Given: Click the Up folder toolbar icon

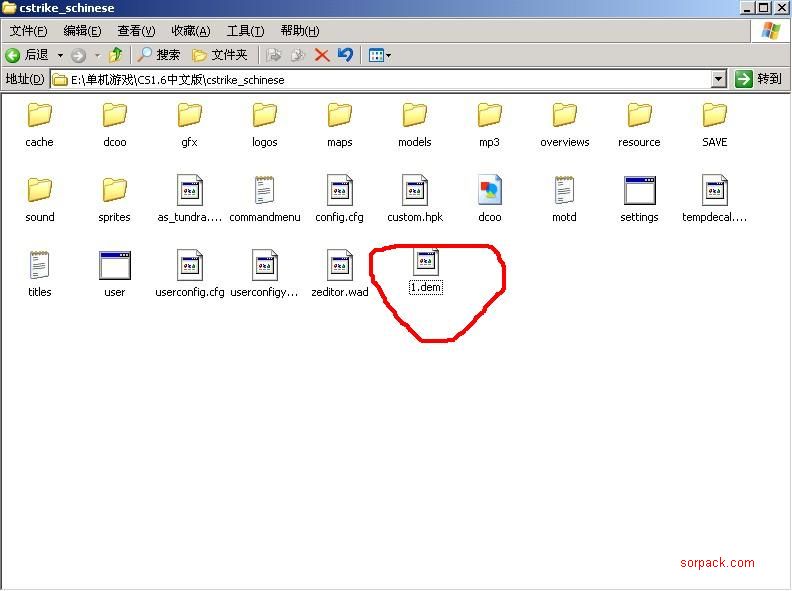Looking at the screenshot, I should pos(116,55).
